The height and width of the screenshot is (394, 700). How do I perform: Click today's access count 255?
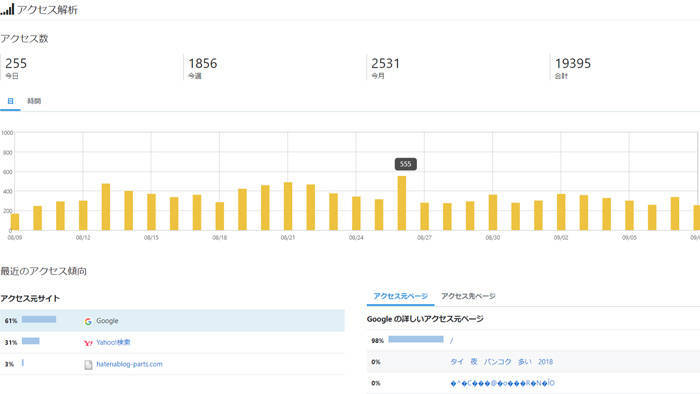click(x=16, y=63)
